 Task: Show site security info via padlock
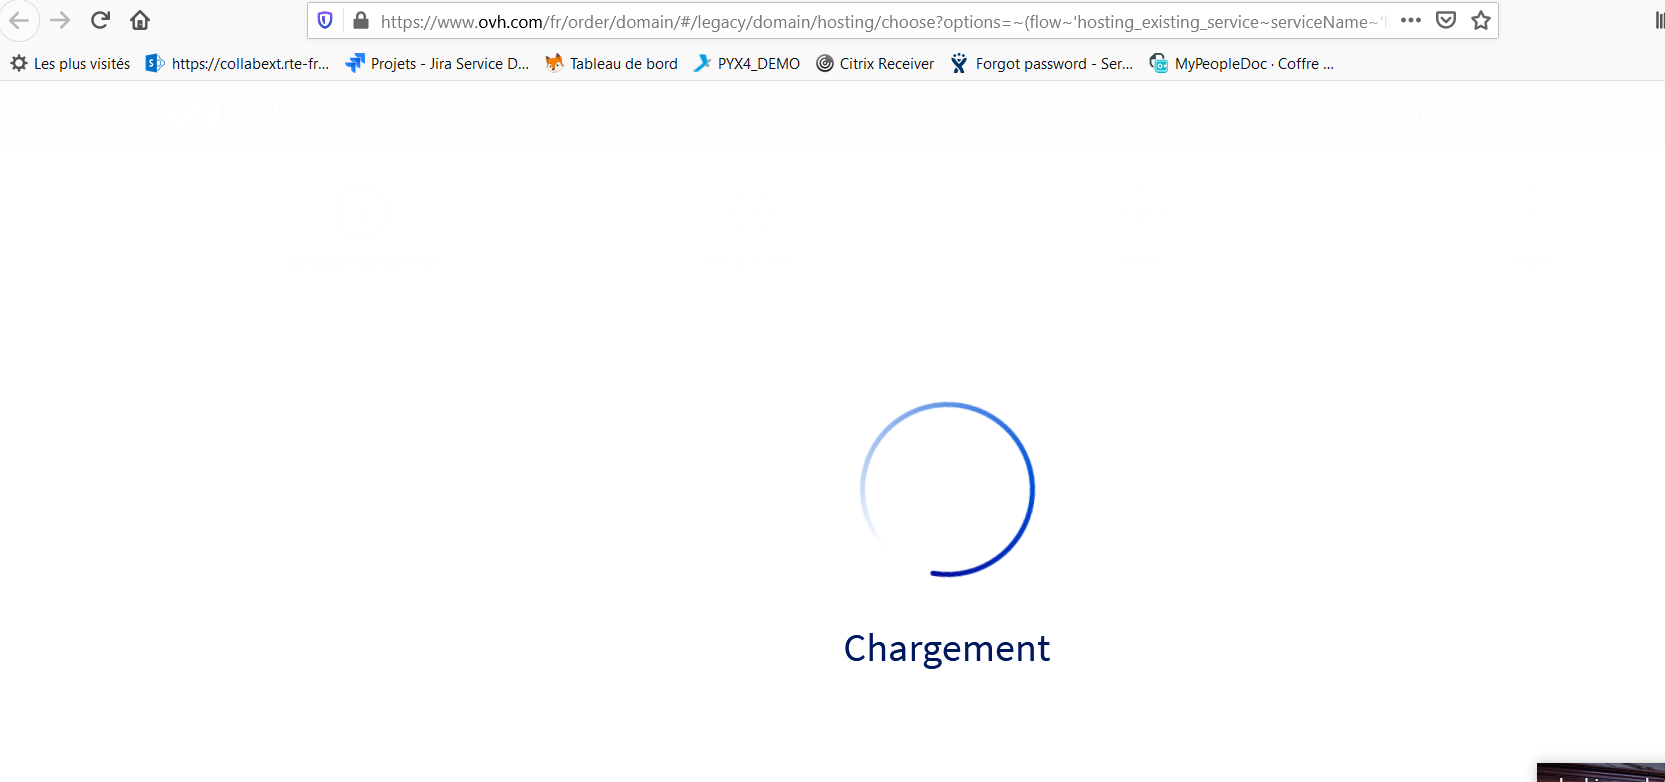pyautogui.click(x=361, y=20)
